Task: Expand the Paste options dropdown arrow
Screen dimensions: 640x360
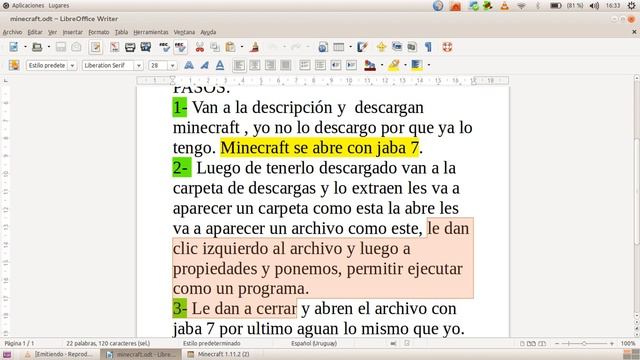Action: pos(242,47)
